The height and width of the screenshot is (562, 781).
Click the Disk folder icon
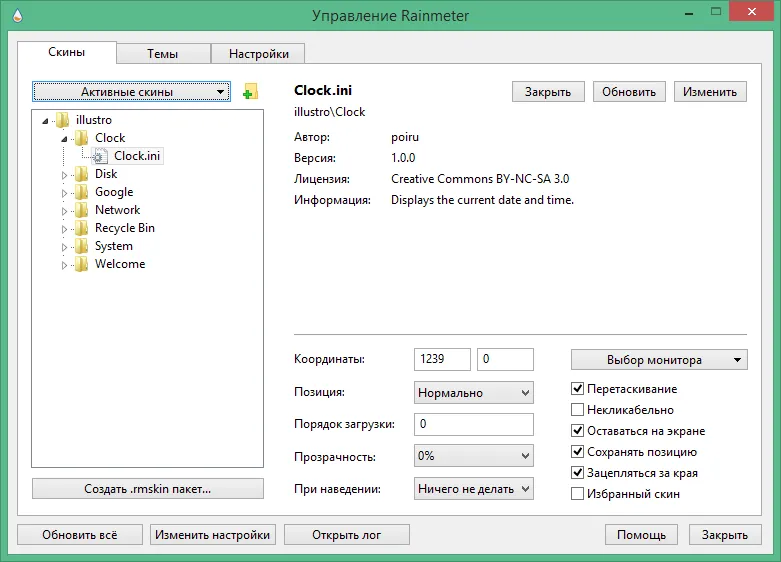coord(82,174)
